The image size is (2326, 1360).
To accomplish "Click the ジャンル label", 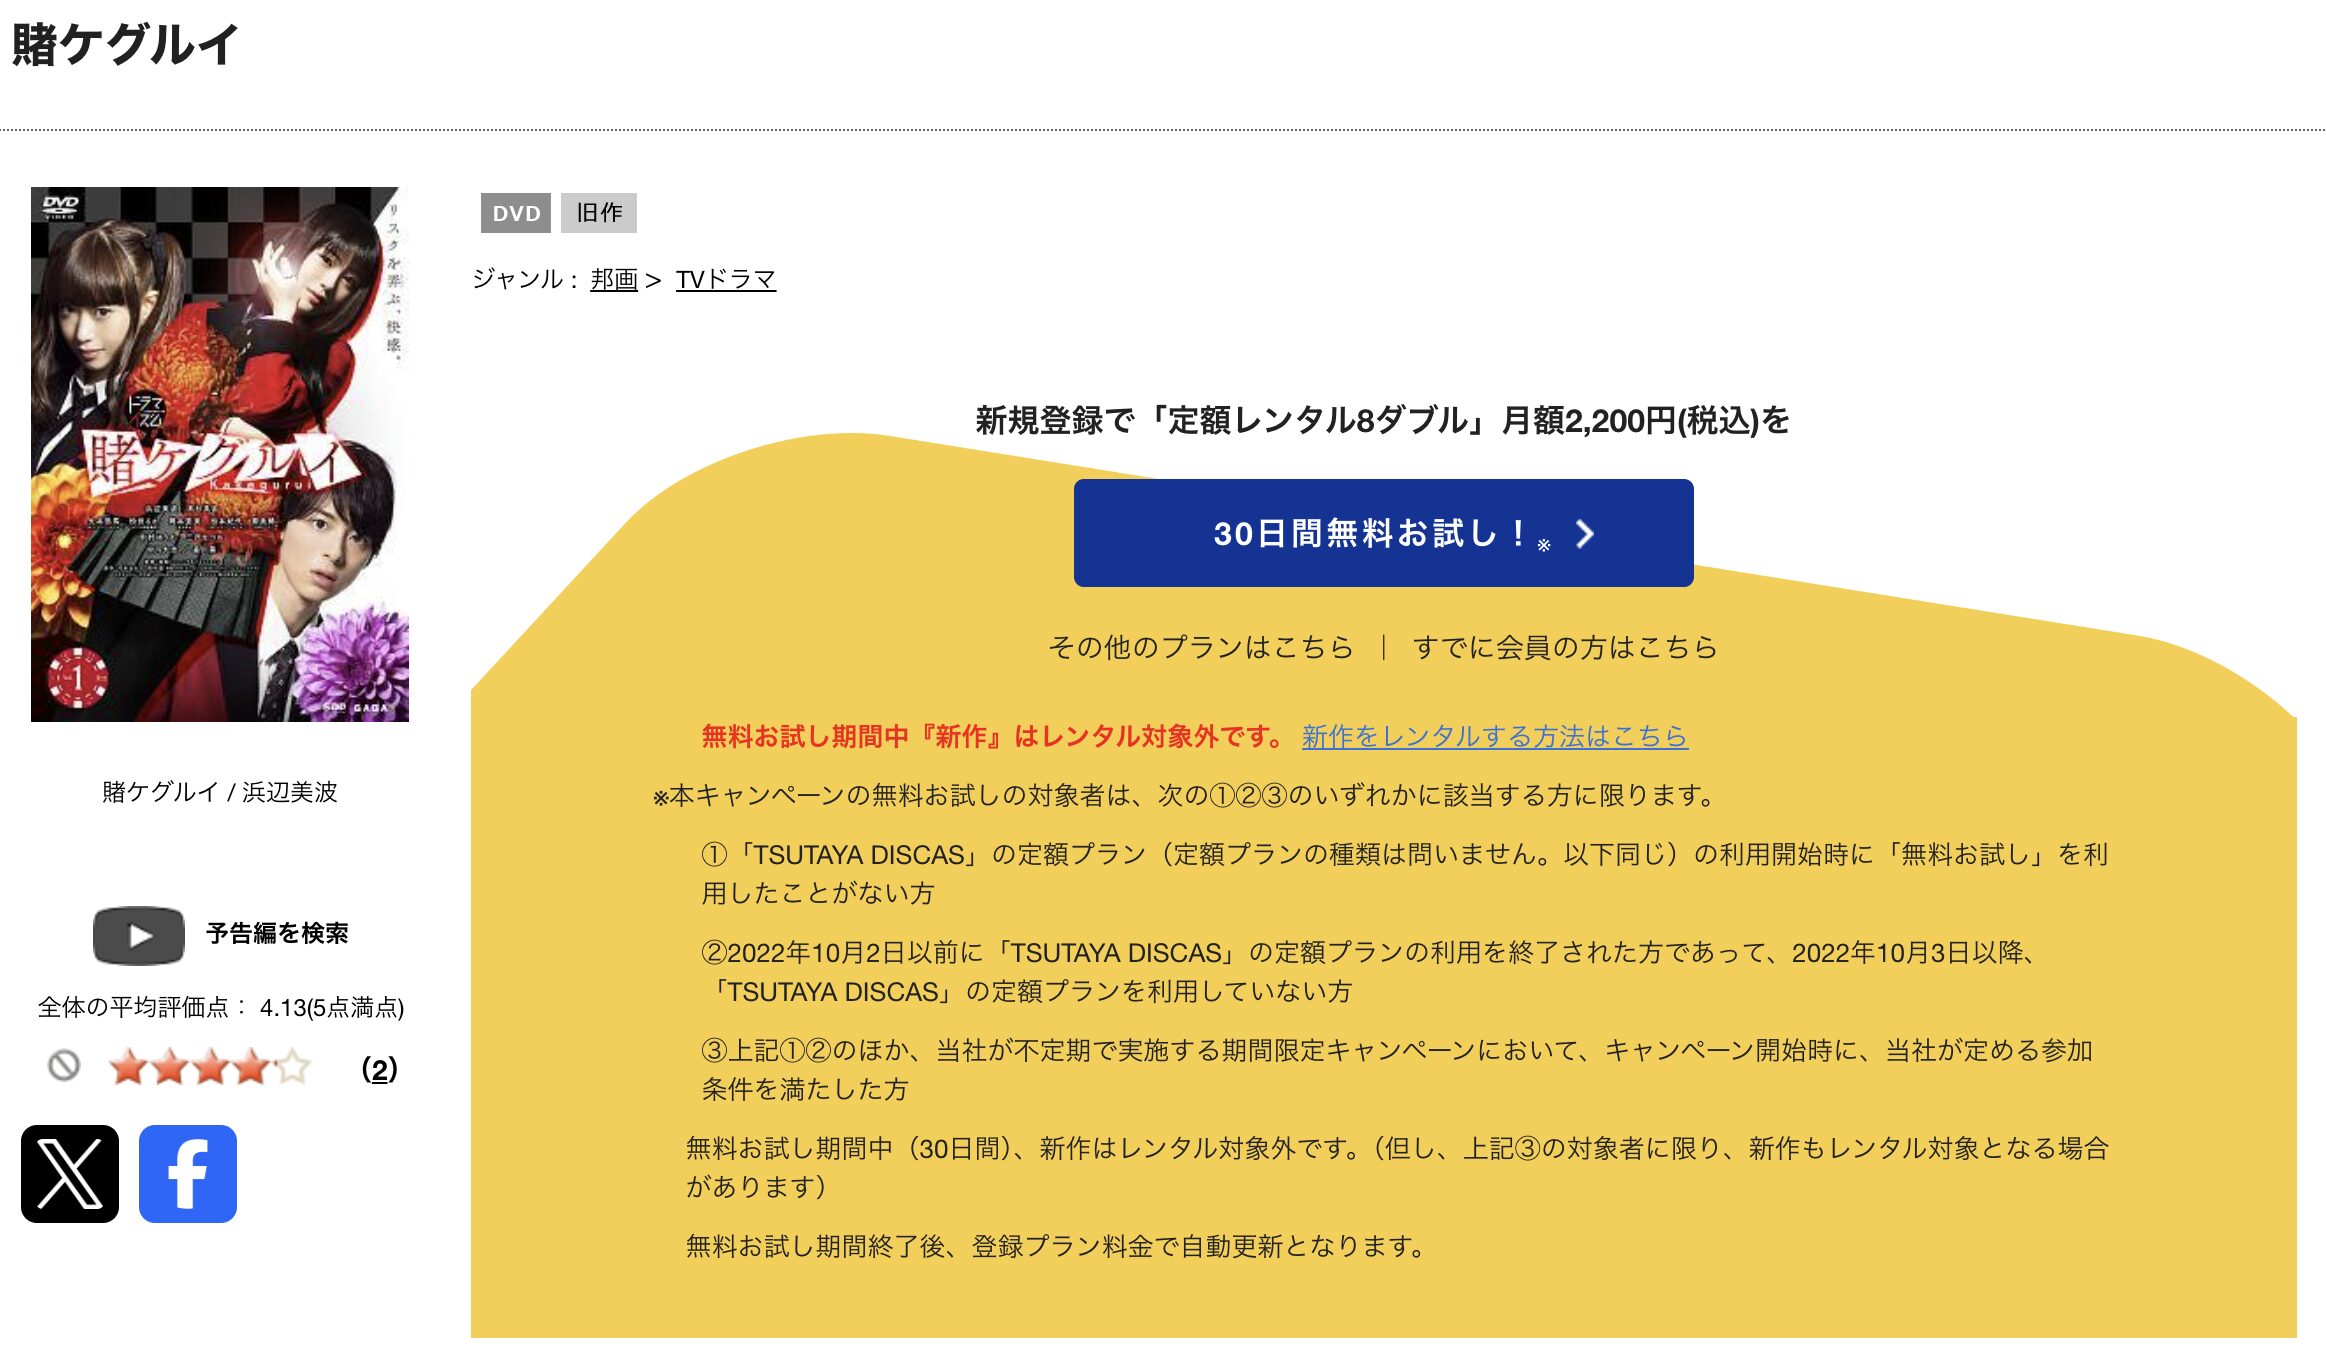I will click(525, 279).
